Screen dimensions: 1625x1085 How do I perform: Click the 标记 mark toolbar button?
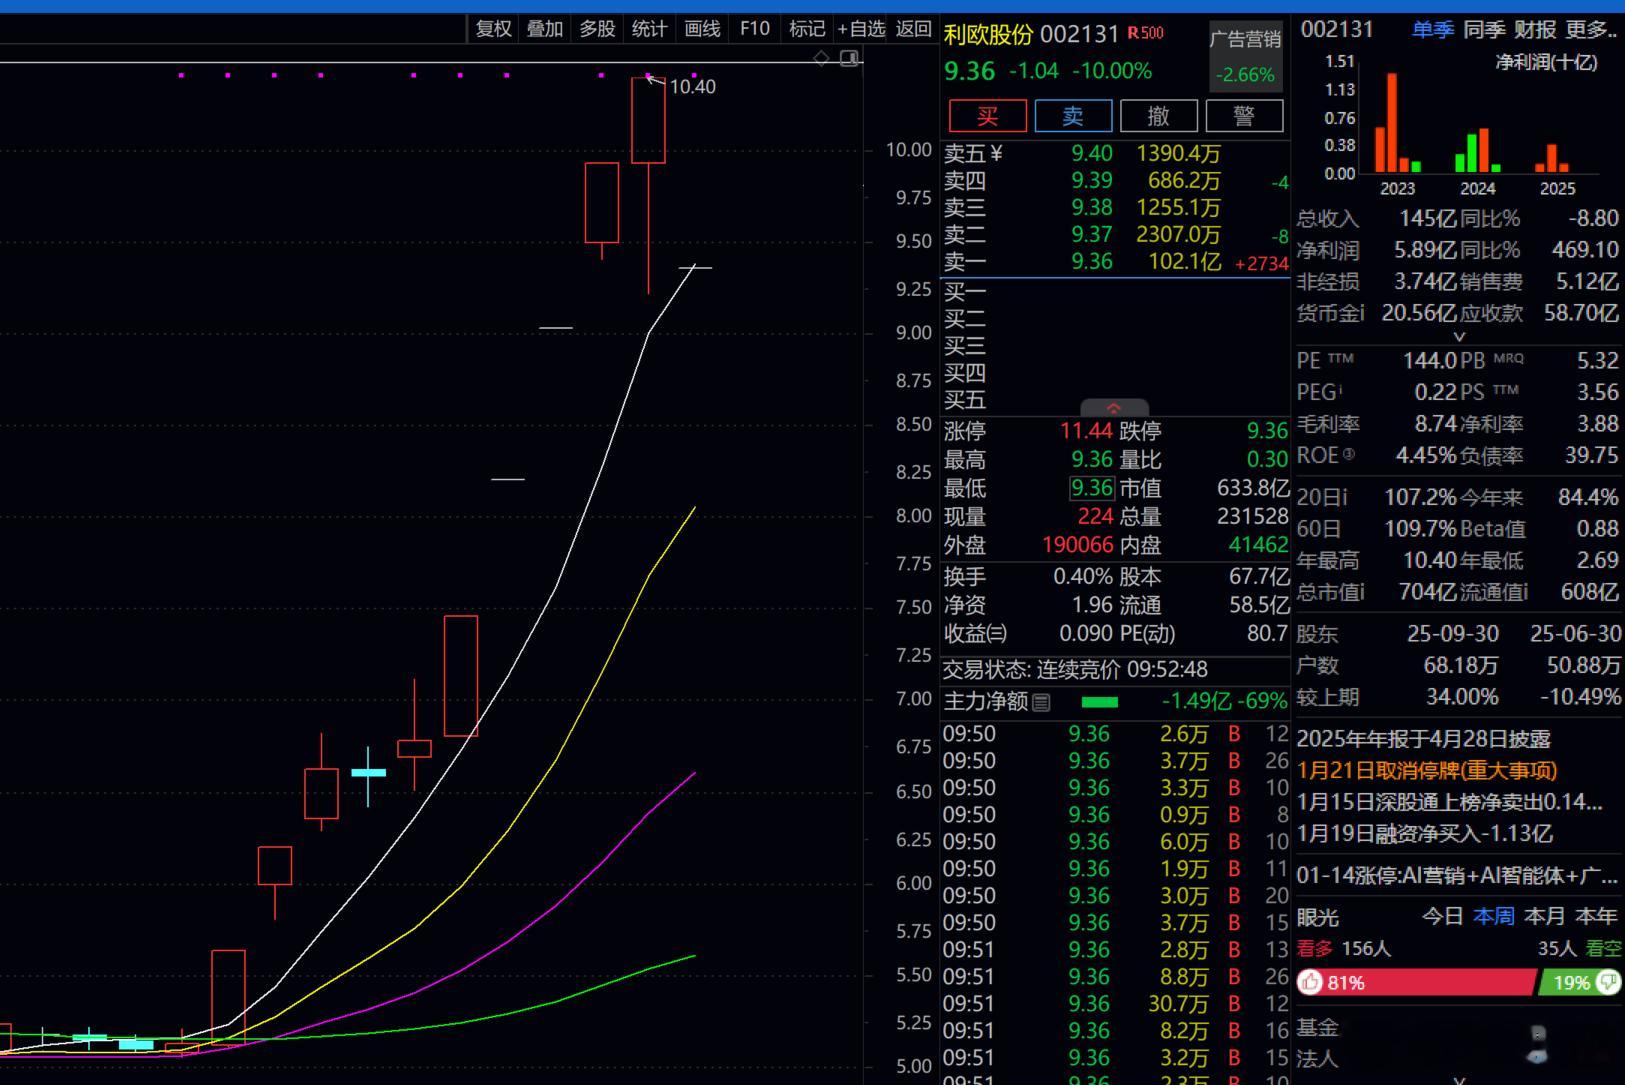[807, 29]
